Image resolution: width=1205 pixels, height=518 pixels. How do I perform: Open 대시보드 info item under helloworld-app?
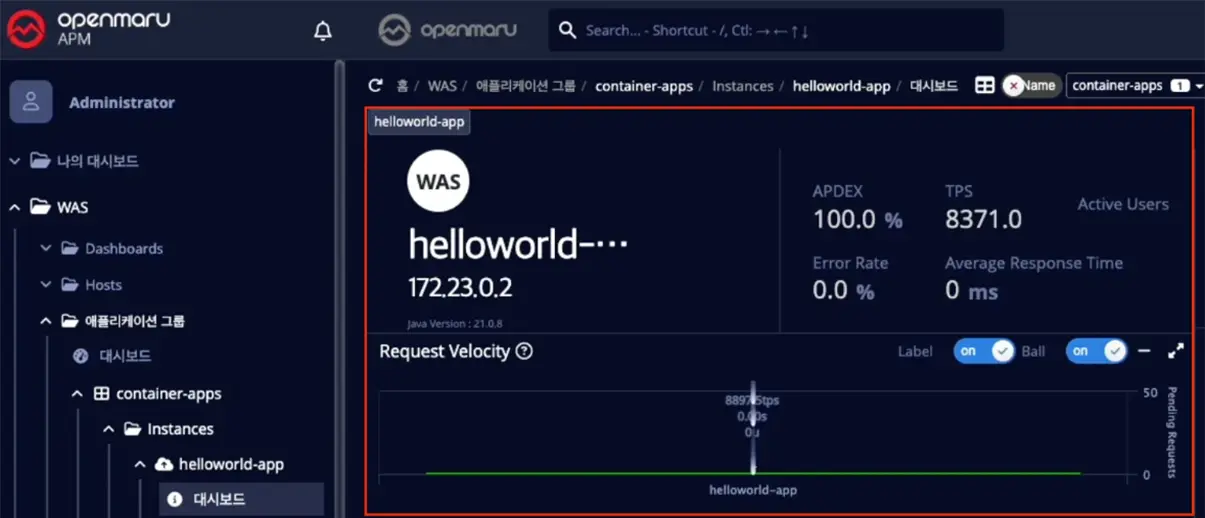[241, 498]
